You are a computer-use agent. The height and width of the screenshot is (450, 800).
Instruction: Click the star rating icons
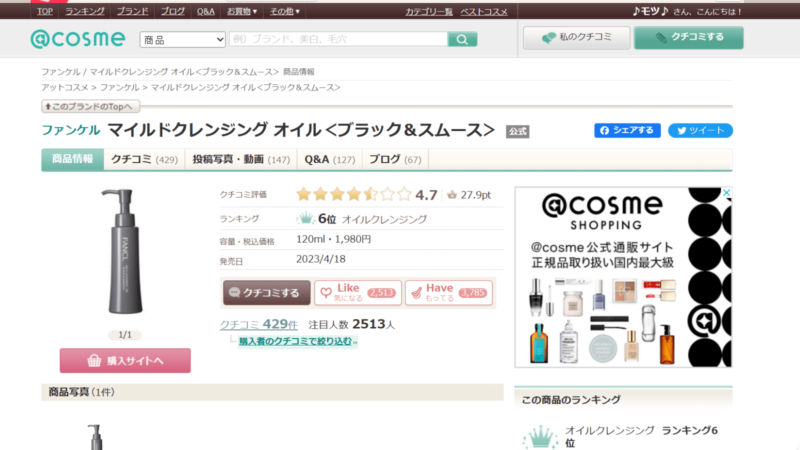[354, 194]
